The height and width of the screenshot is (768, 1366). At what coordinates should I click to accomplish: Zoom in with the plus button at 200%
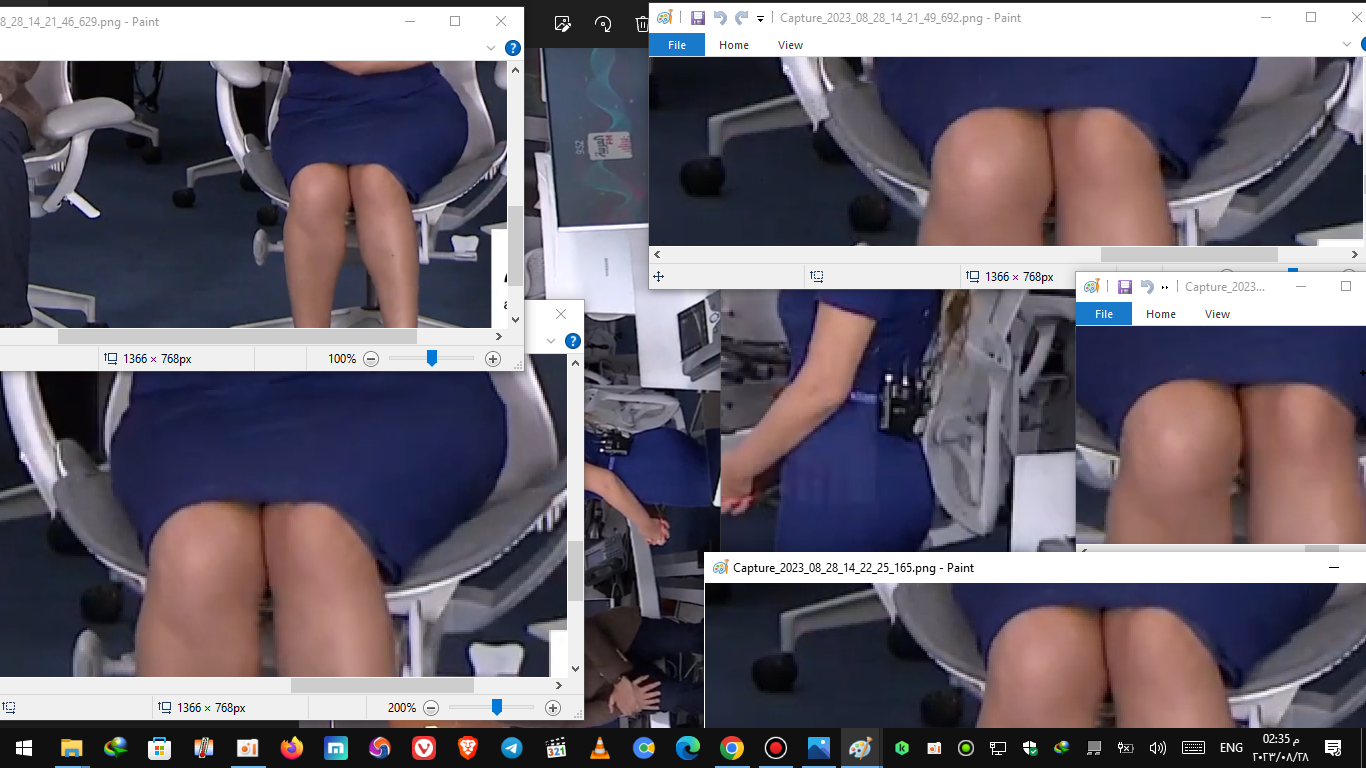[552, 708]
